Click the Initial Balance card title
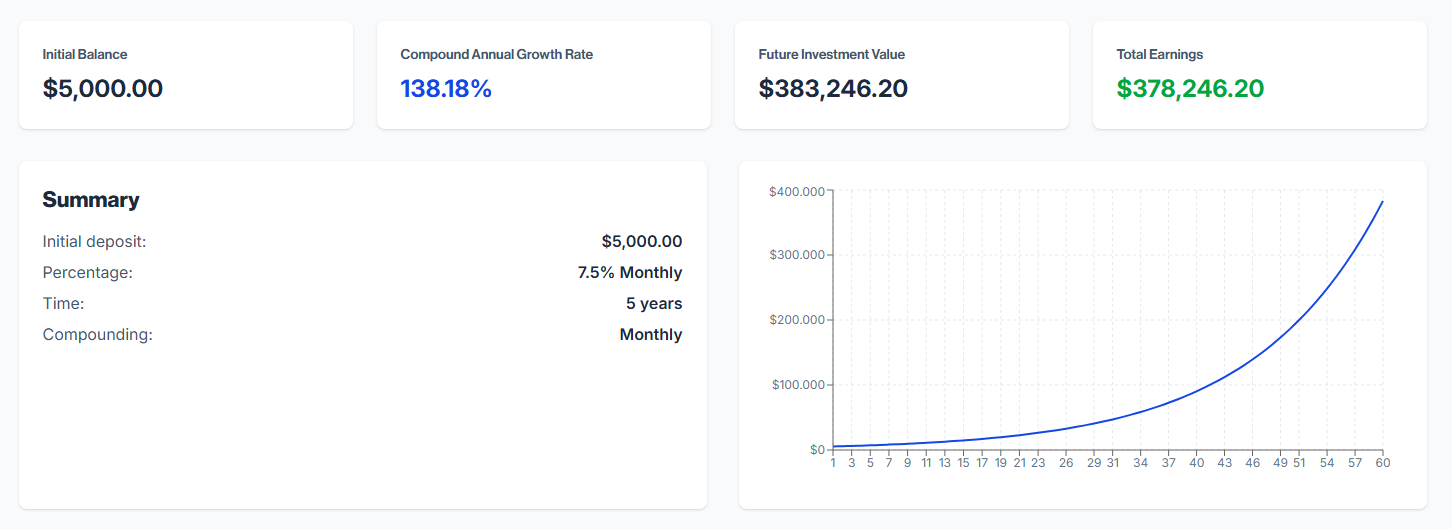 (x=85, y=54)
